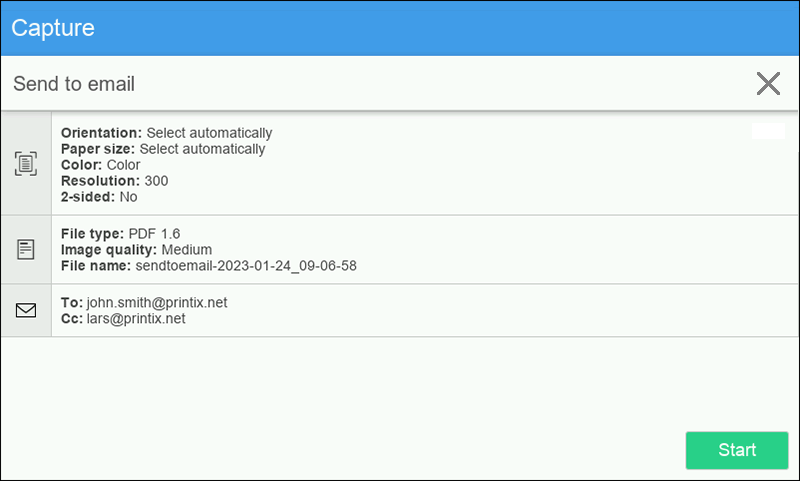Screen dimensions: 800x481
Task: Change File type PDF 1.6
Action: coord(120,234)
